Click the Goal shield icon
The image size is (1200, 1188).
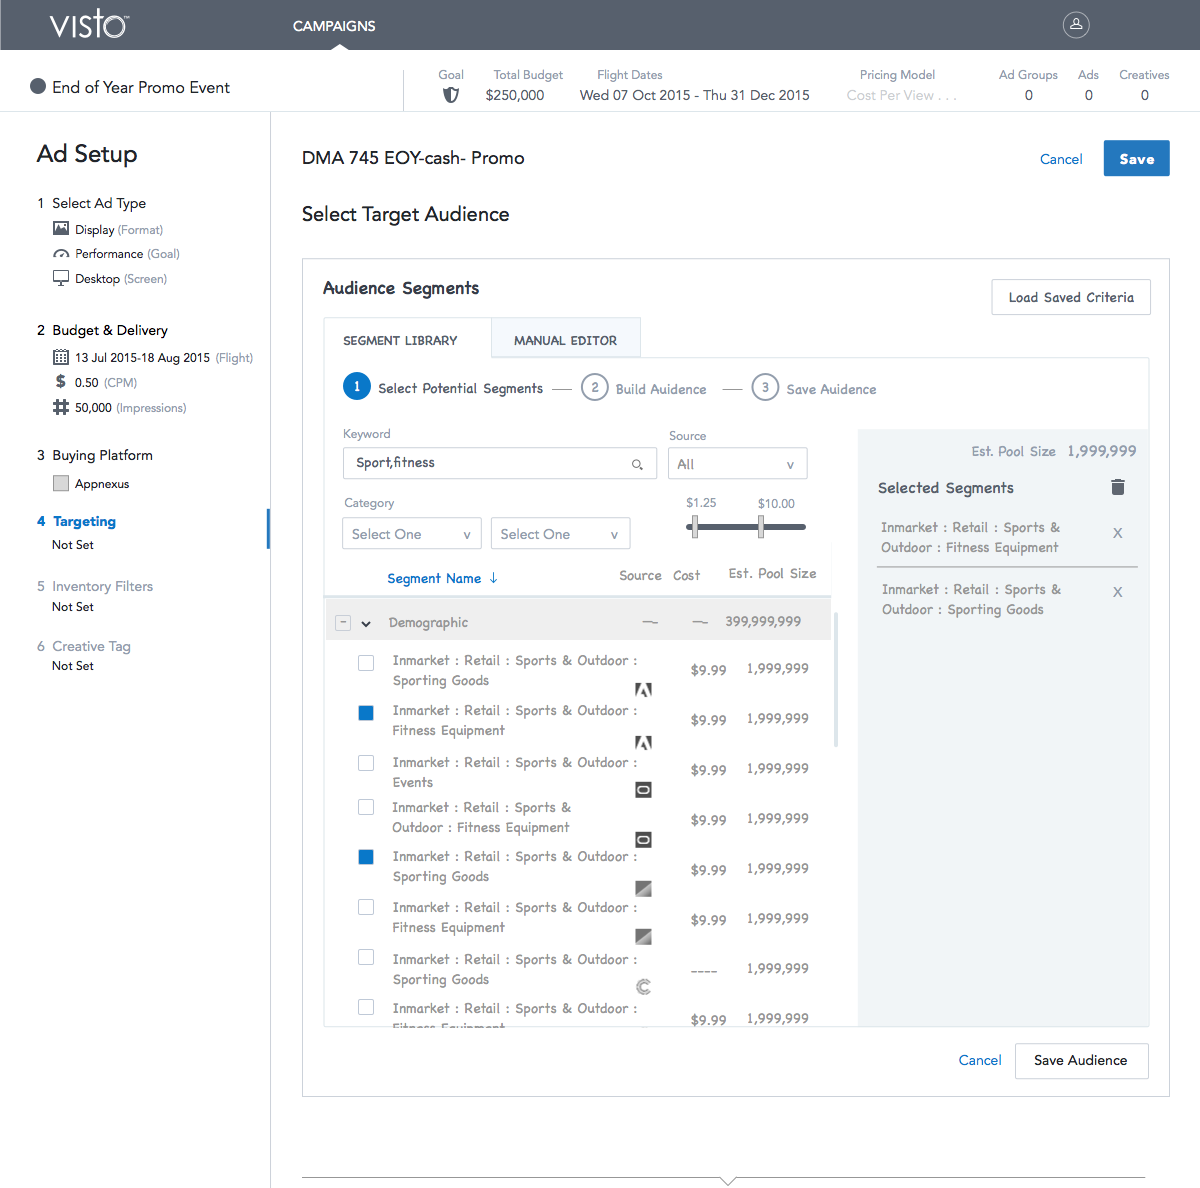451,95
